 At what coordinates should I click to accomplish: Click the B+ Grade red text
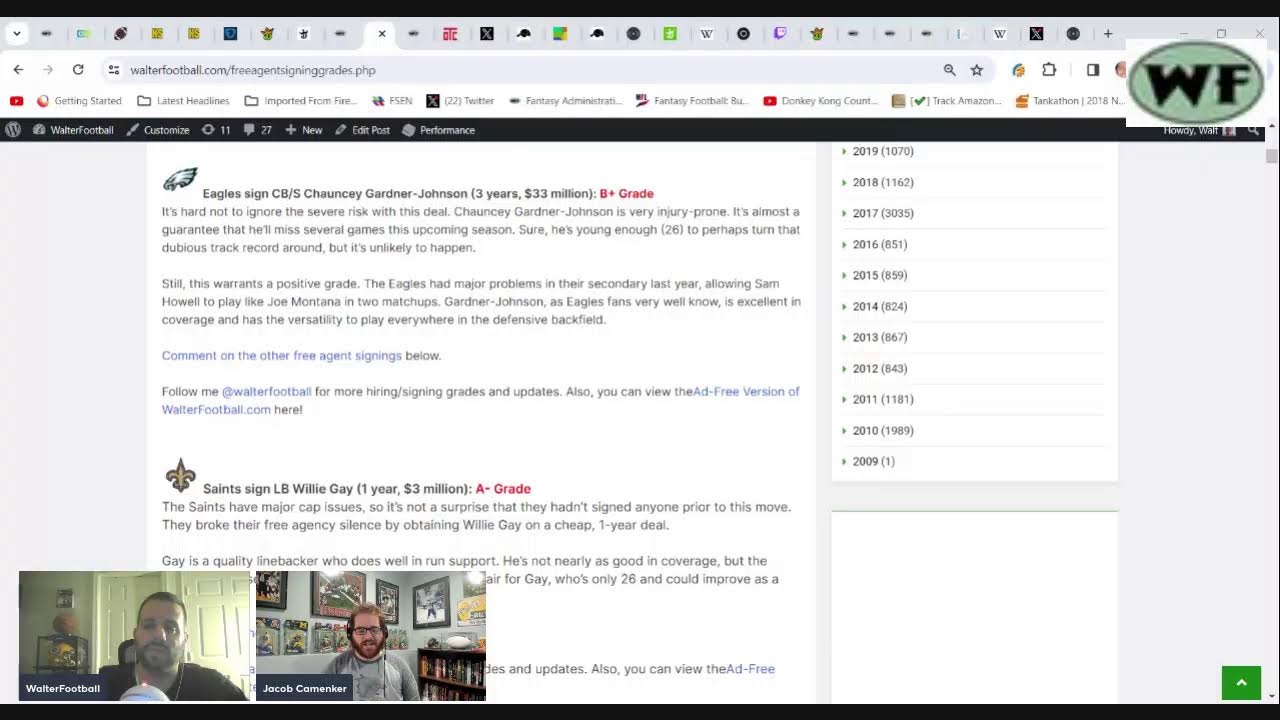626,194
